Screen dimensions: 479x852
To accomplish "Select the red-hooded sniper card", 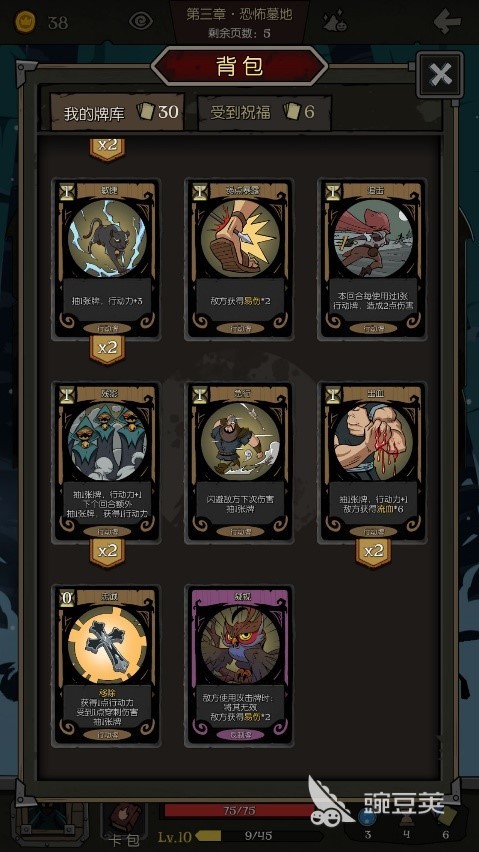I will point(373,259).
